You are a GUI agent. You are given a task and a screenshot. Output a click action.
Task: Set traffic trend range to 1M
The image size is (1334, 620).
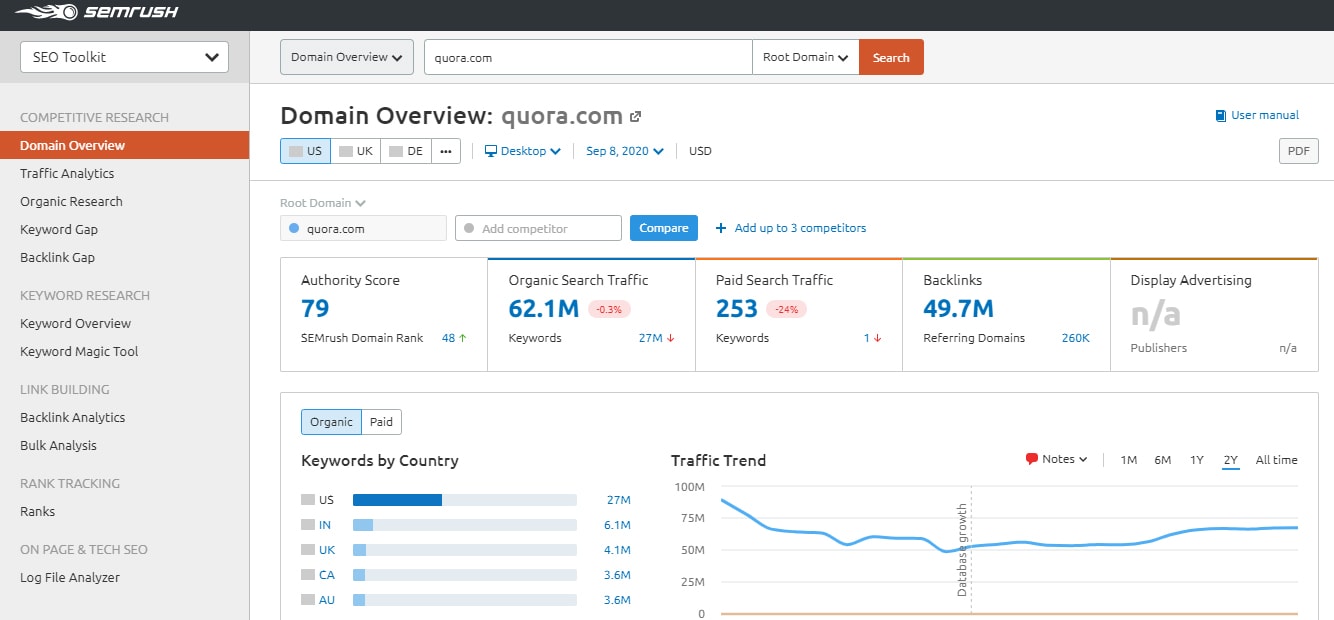pos(1129,460)
